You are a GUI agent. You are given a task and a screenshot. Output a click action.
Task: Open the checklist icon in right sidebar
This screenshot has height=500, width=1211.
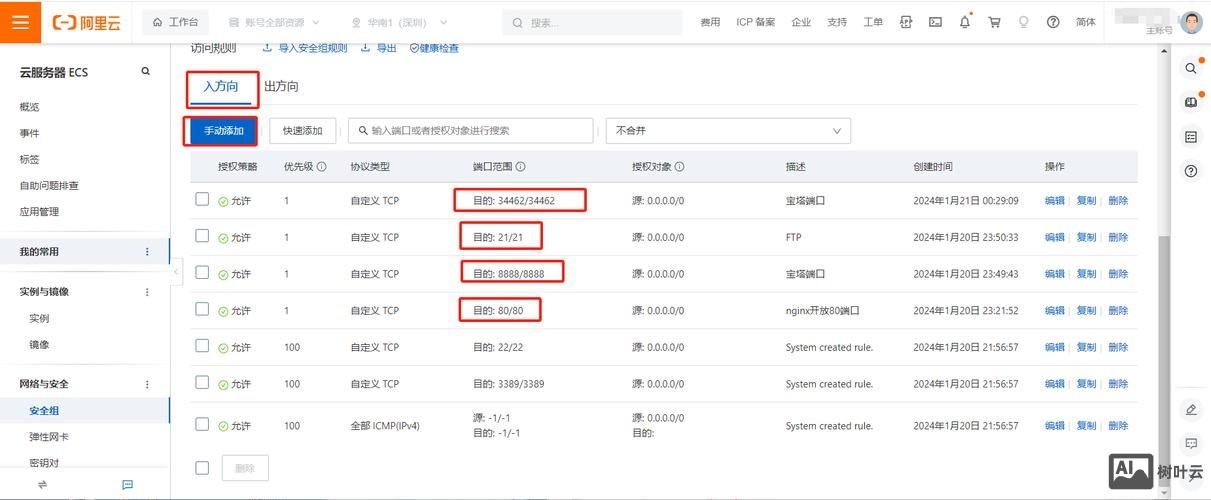click(1190, 137)
